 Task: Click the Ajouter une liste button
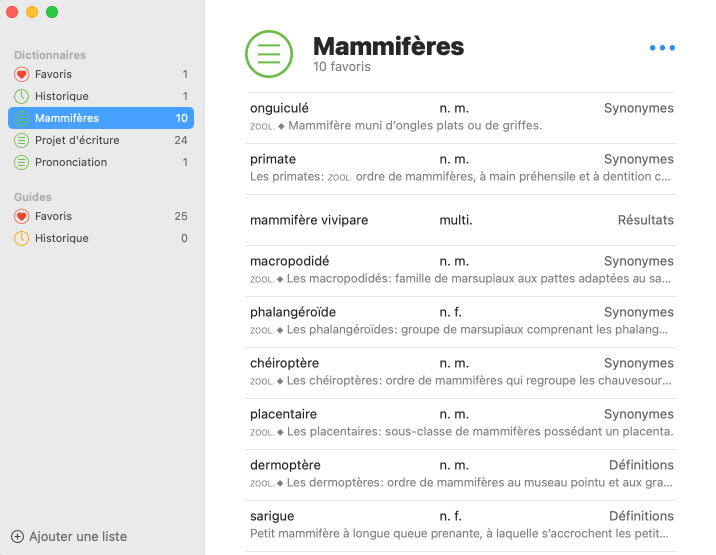pyautogui.click(x=77, y=536)
